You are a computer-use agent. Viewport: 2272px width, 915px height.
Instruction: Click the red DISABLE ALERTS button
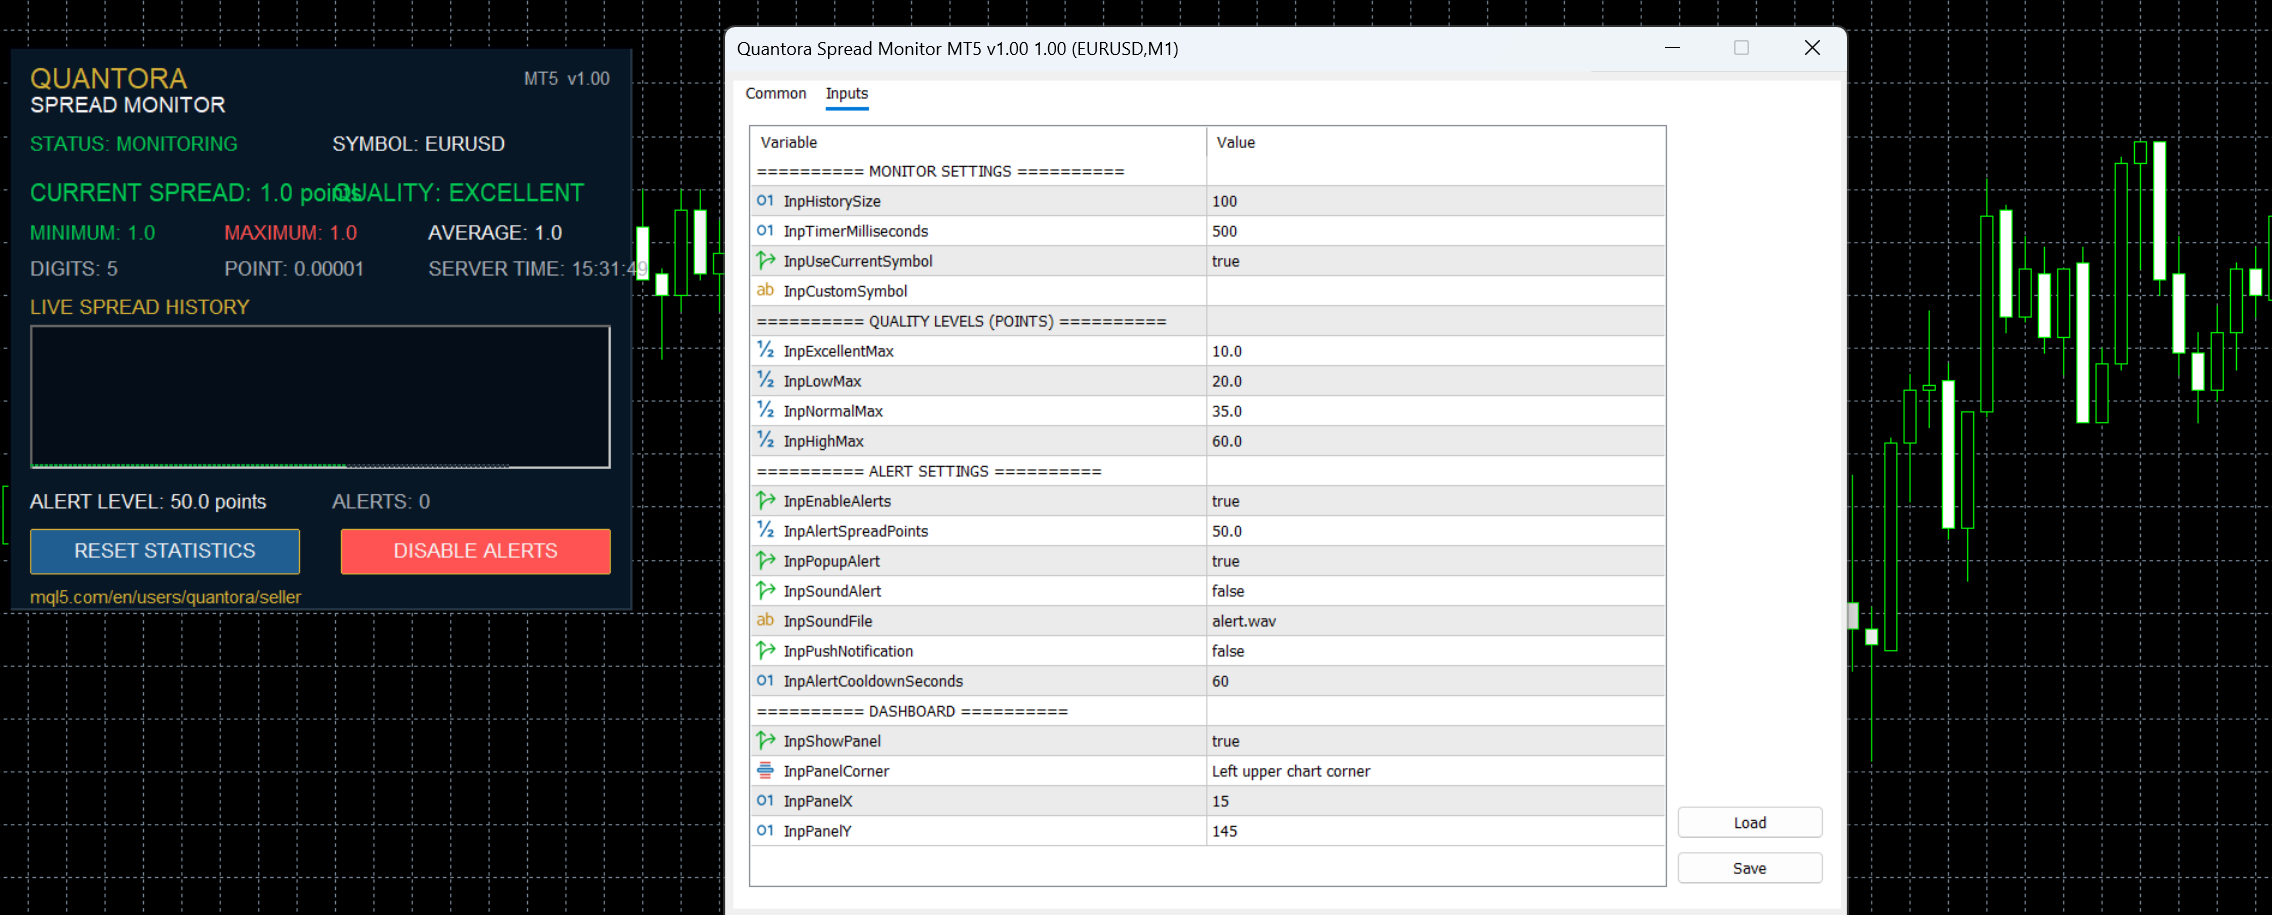tap(475, 551)
